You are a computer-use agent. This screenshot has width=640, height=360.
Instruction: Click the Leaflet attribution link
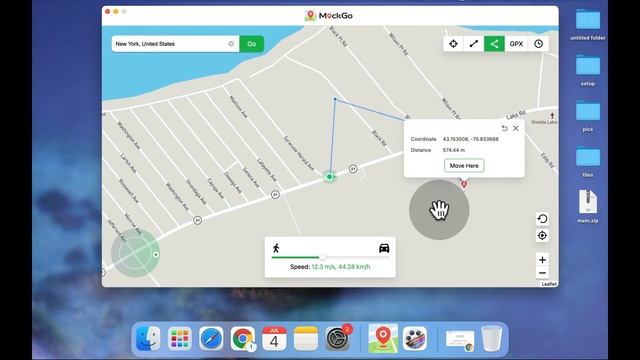pyautogui.click(x=549, y=284)
